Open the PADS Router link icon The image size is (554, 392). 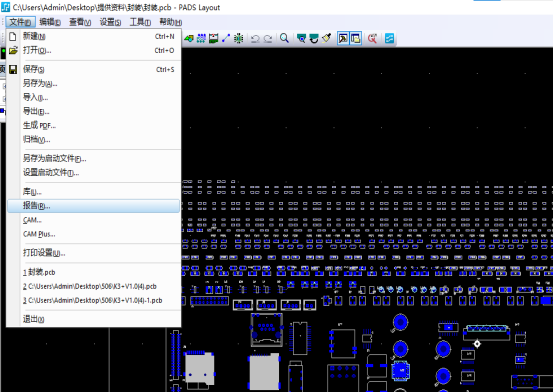(x=389, y=38)
